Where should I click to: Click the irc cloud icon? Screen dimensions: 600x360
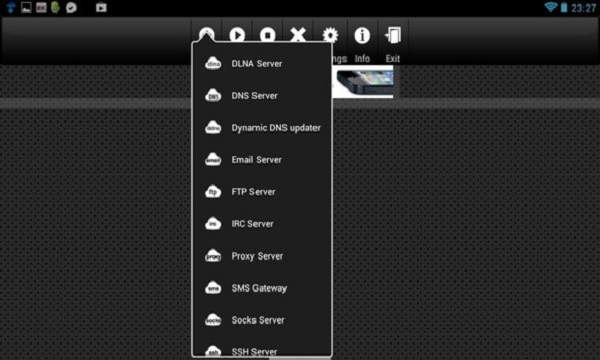(x=213, y=223)
